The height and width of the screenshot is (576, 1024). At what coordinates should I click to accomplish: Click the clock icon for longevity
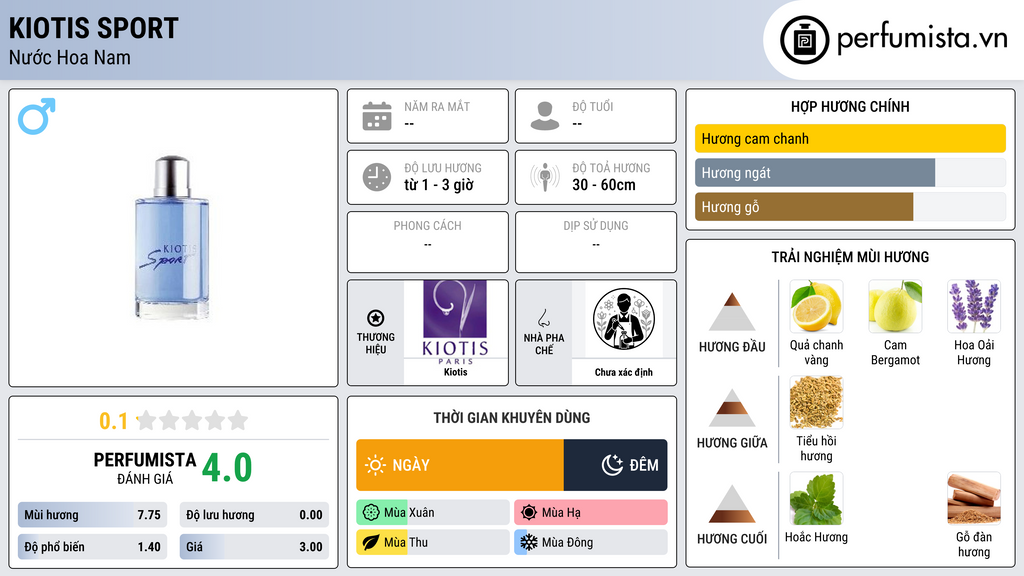pyautogui.click(x=377, y=177)
